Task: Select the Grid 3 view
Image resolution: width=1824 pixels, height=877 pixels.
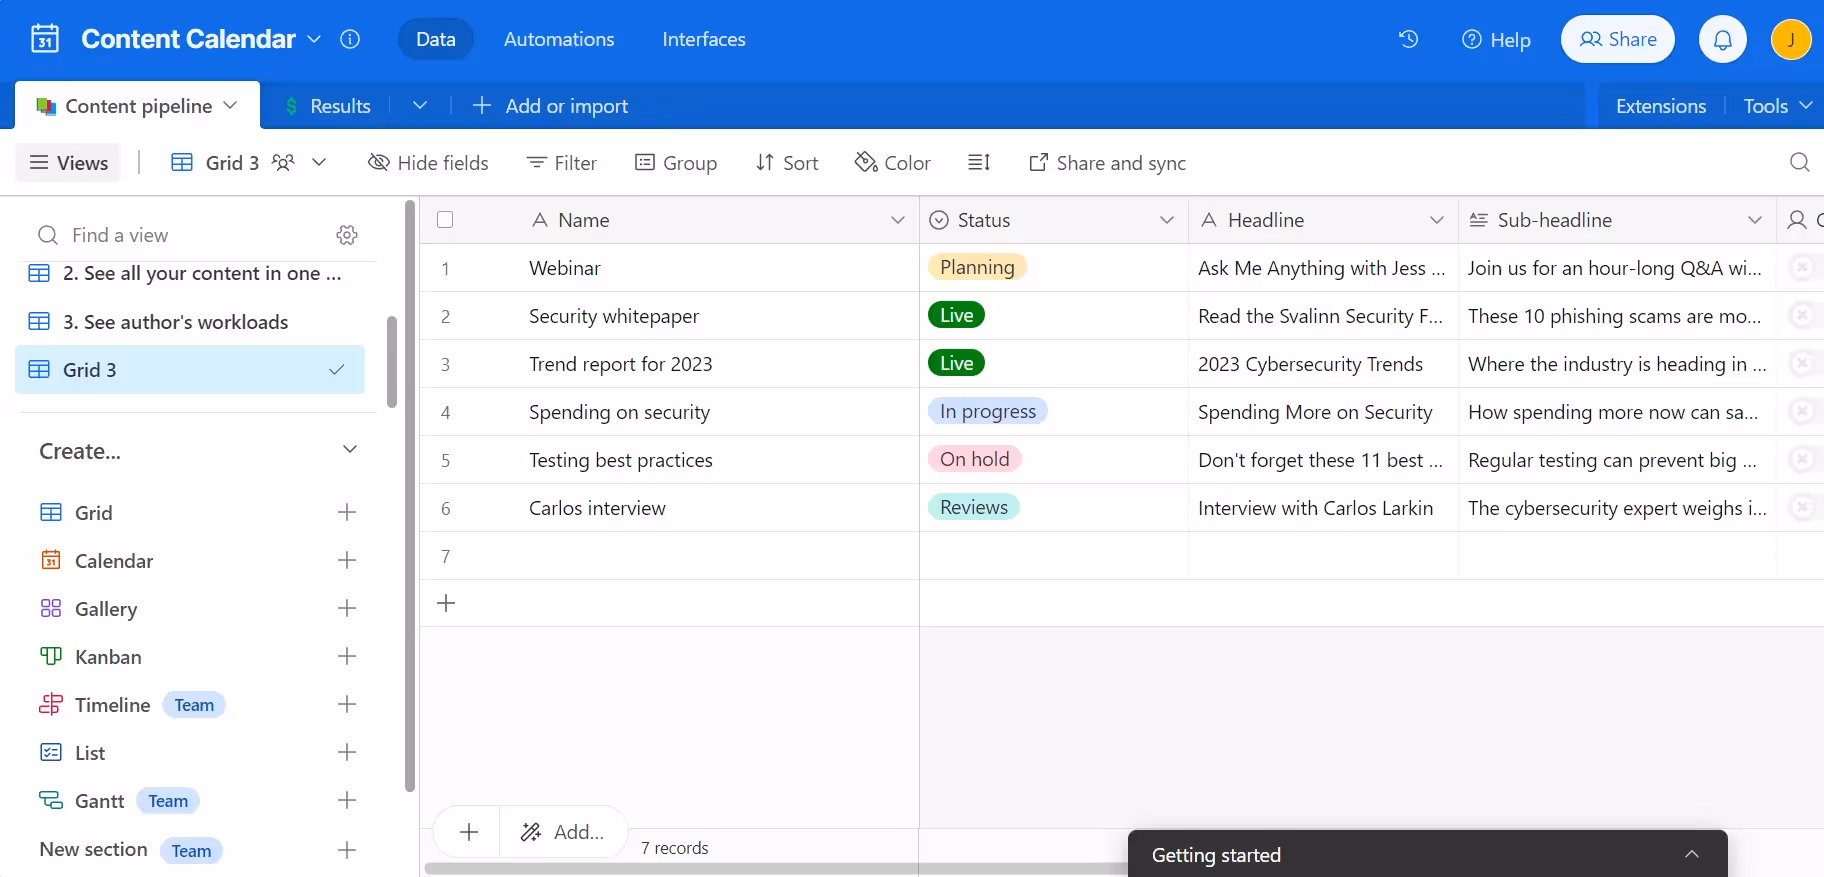Action: 190,370
